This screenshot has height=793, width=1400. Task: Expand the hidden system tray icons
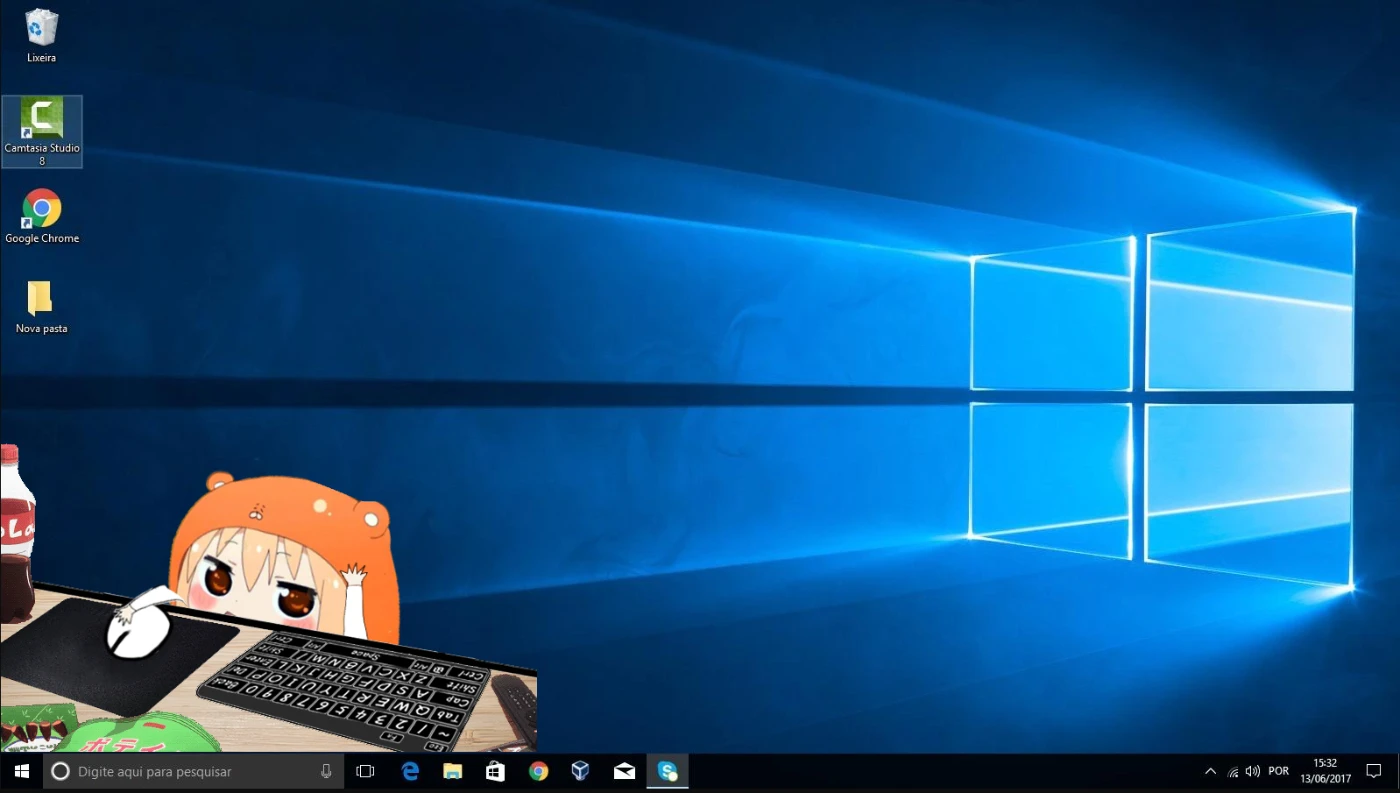pos(1210,771)
